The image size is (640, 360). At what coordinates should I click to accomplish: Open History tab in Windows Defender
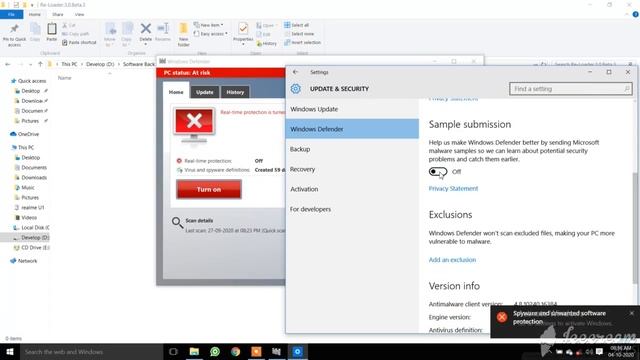click(235, 92)
